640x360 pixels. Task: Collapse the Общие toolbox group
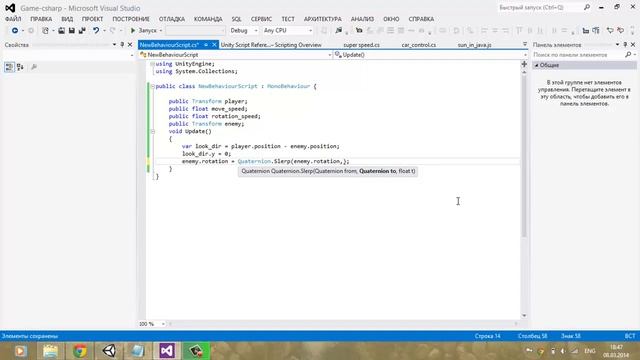537,65
